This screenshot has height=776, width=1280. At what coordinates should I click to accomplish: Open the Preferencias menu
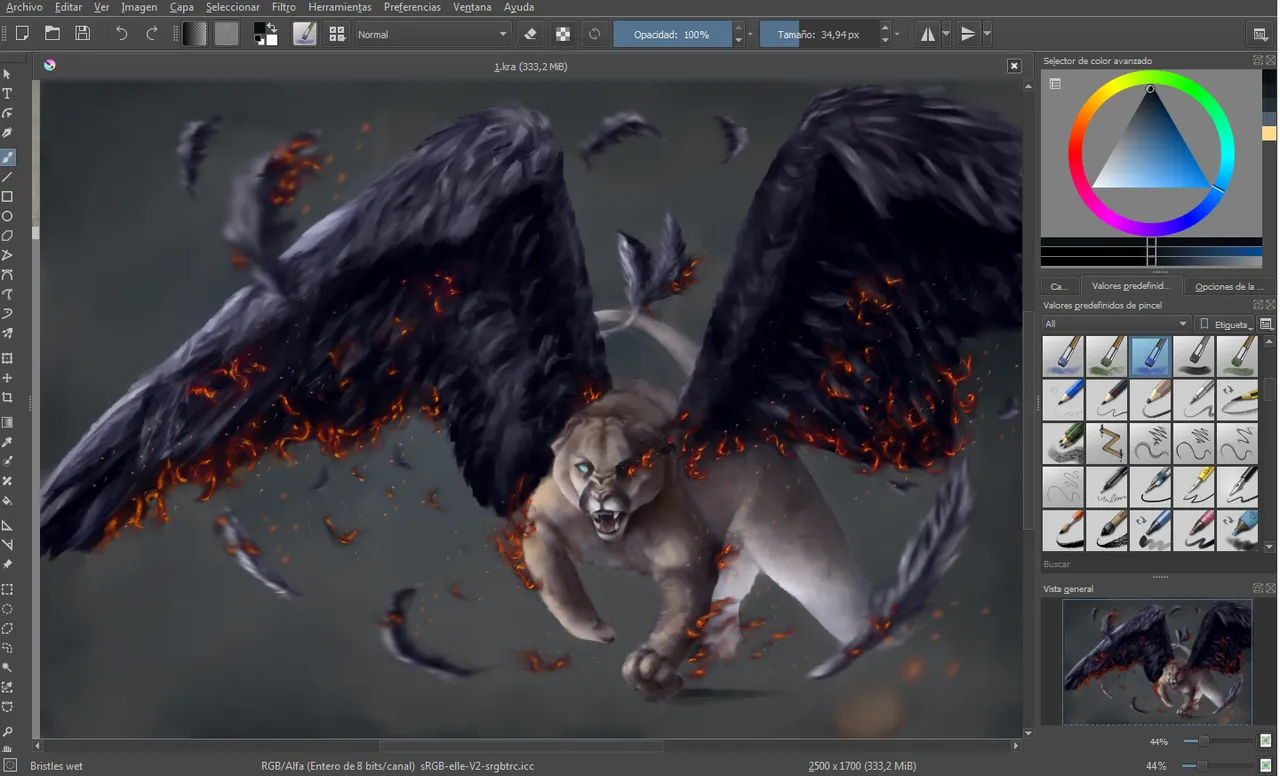coord(412,7)
